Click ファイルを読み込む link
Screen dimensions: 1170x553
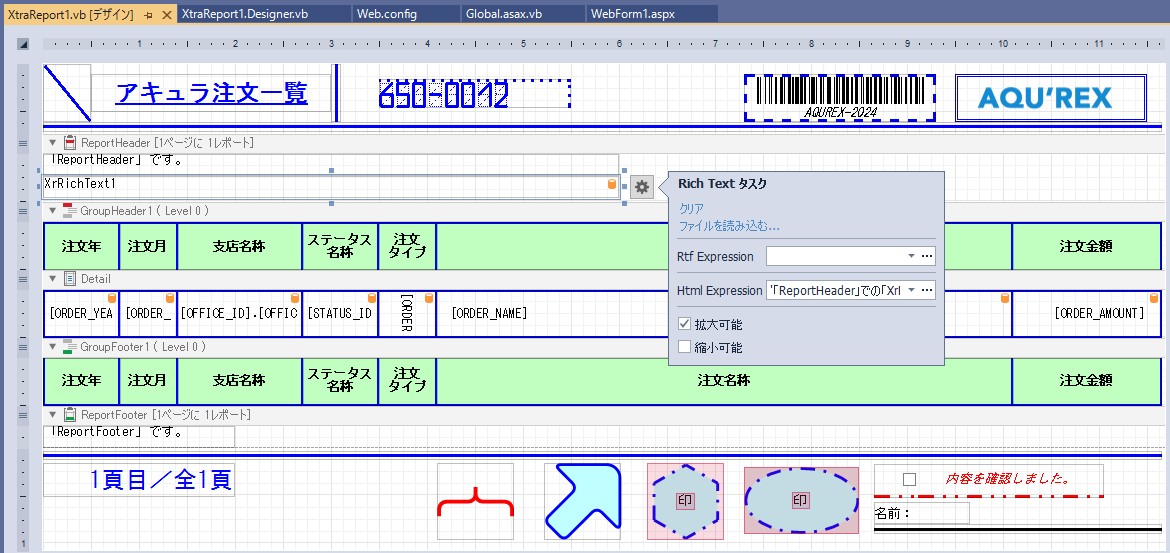(x=729, y=226)
